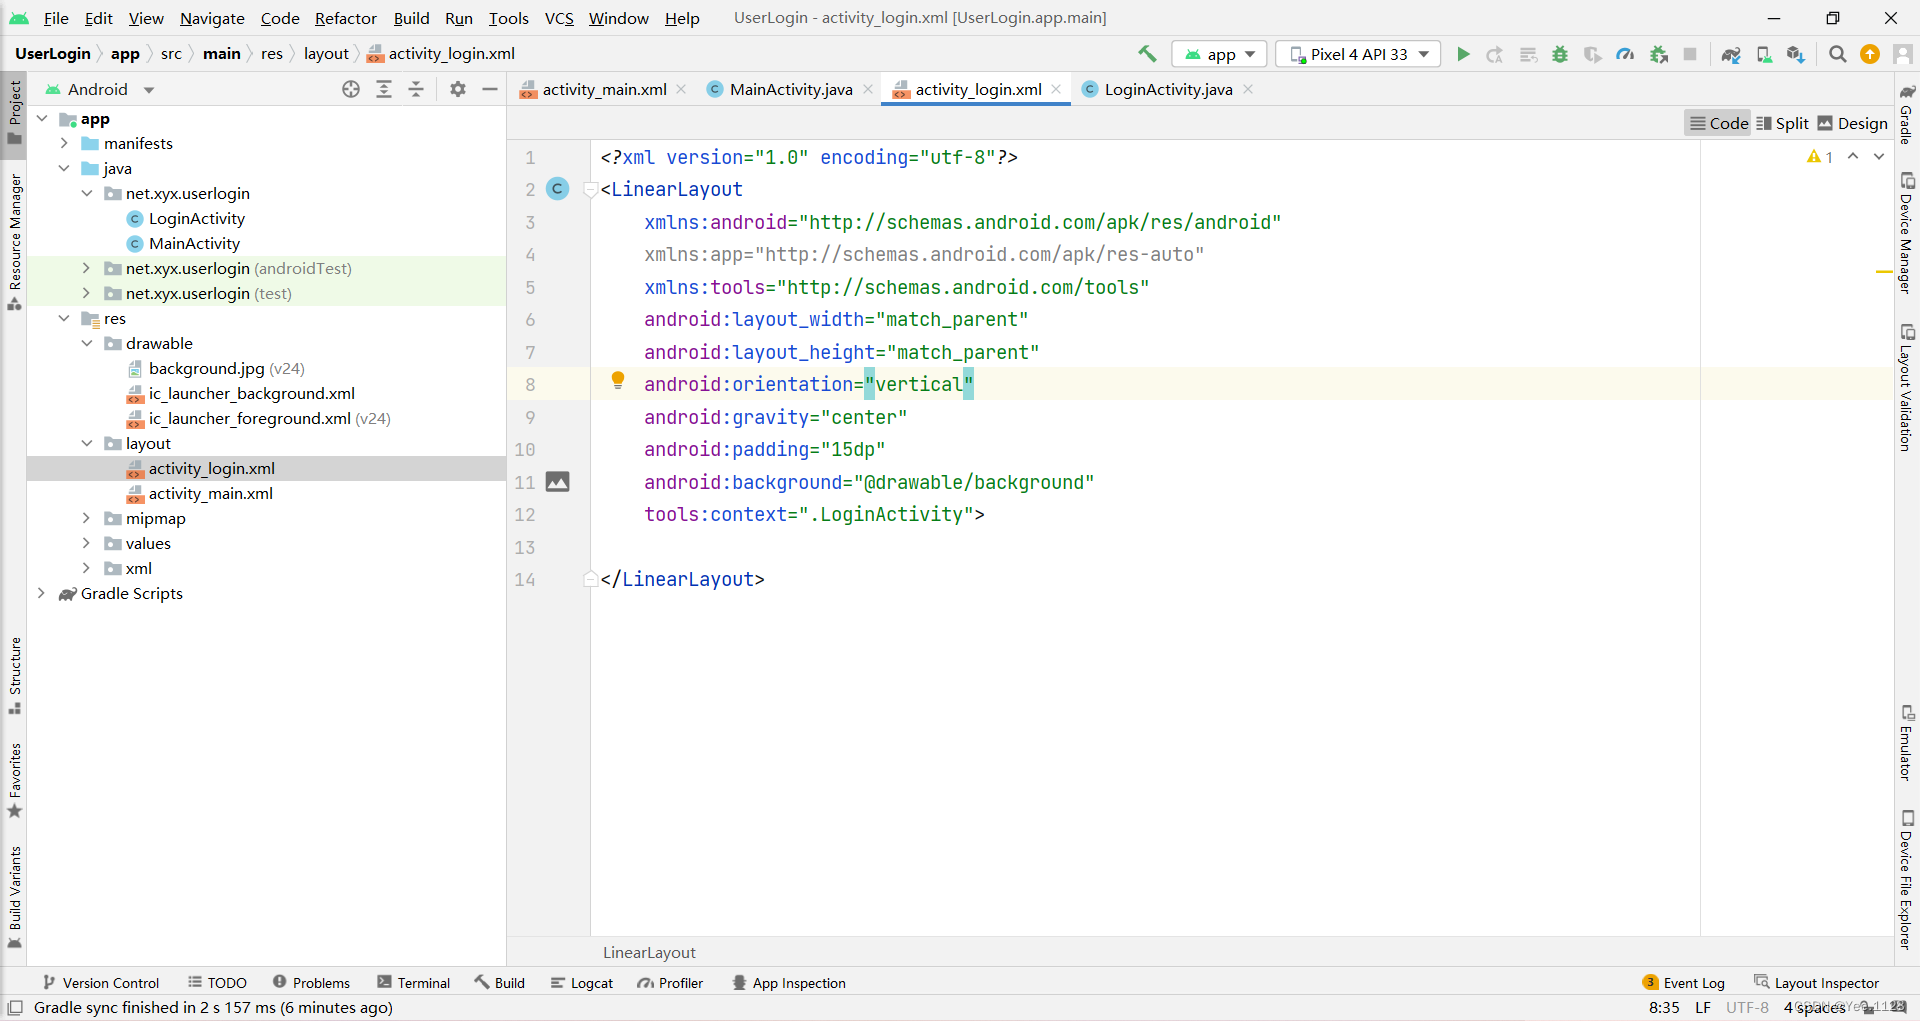Click the lightbulb quick-fix on line 8
The height and width of the screenshot is (1021, 1920).
618,380
